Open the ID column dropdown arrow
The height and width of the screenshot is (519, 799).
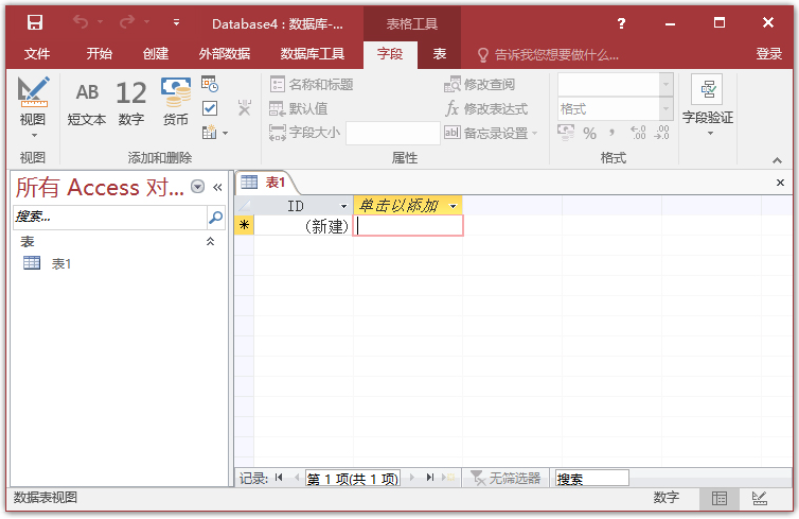click(343, 206)
